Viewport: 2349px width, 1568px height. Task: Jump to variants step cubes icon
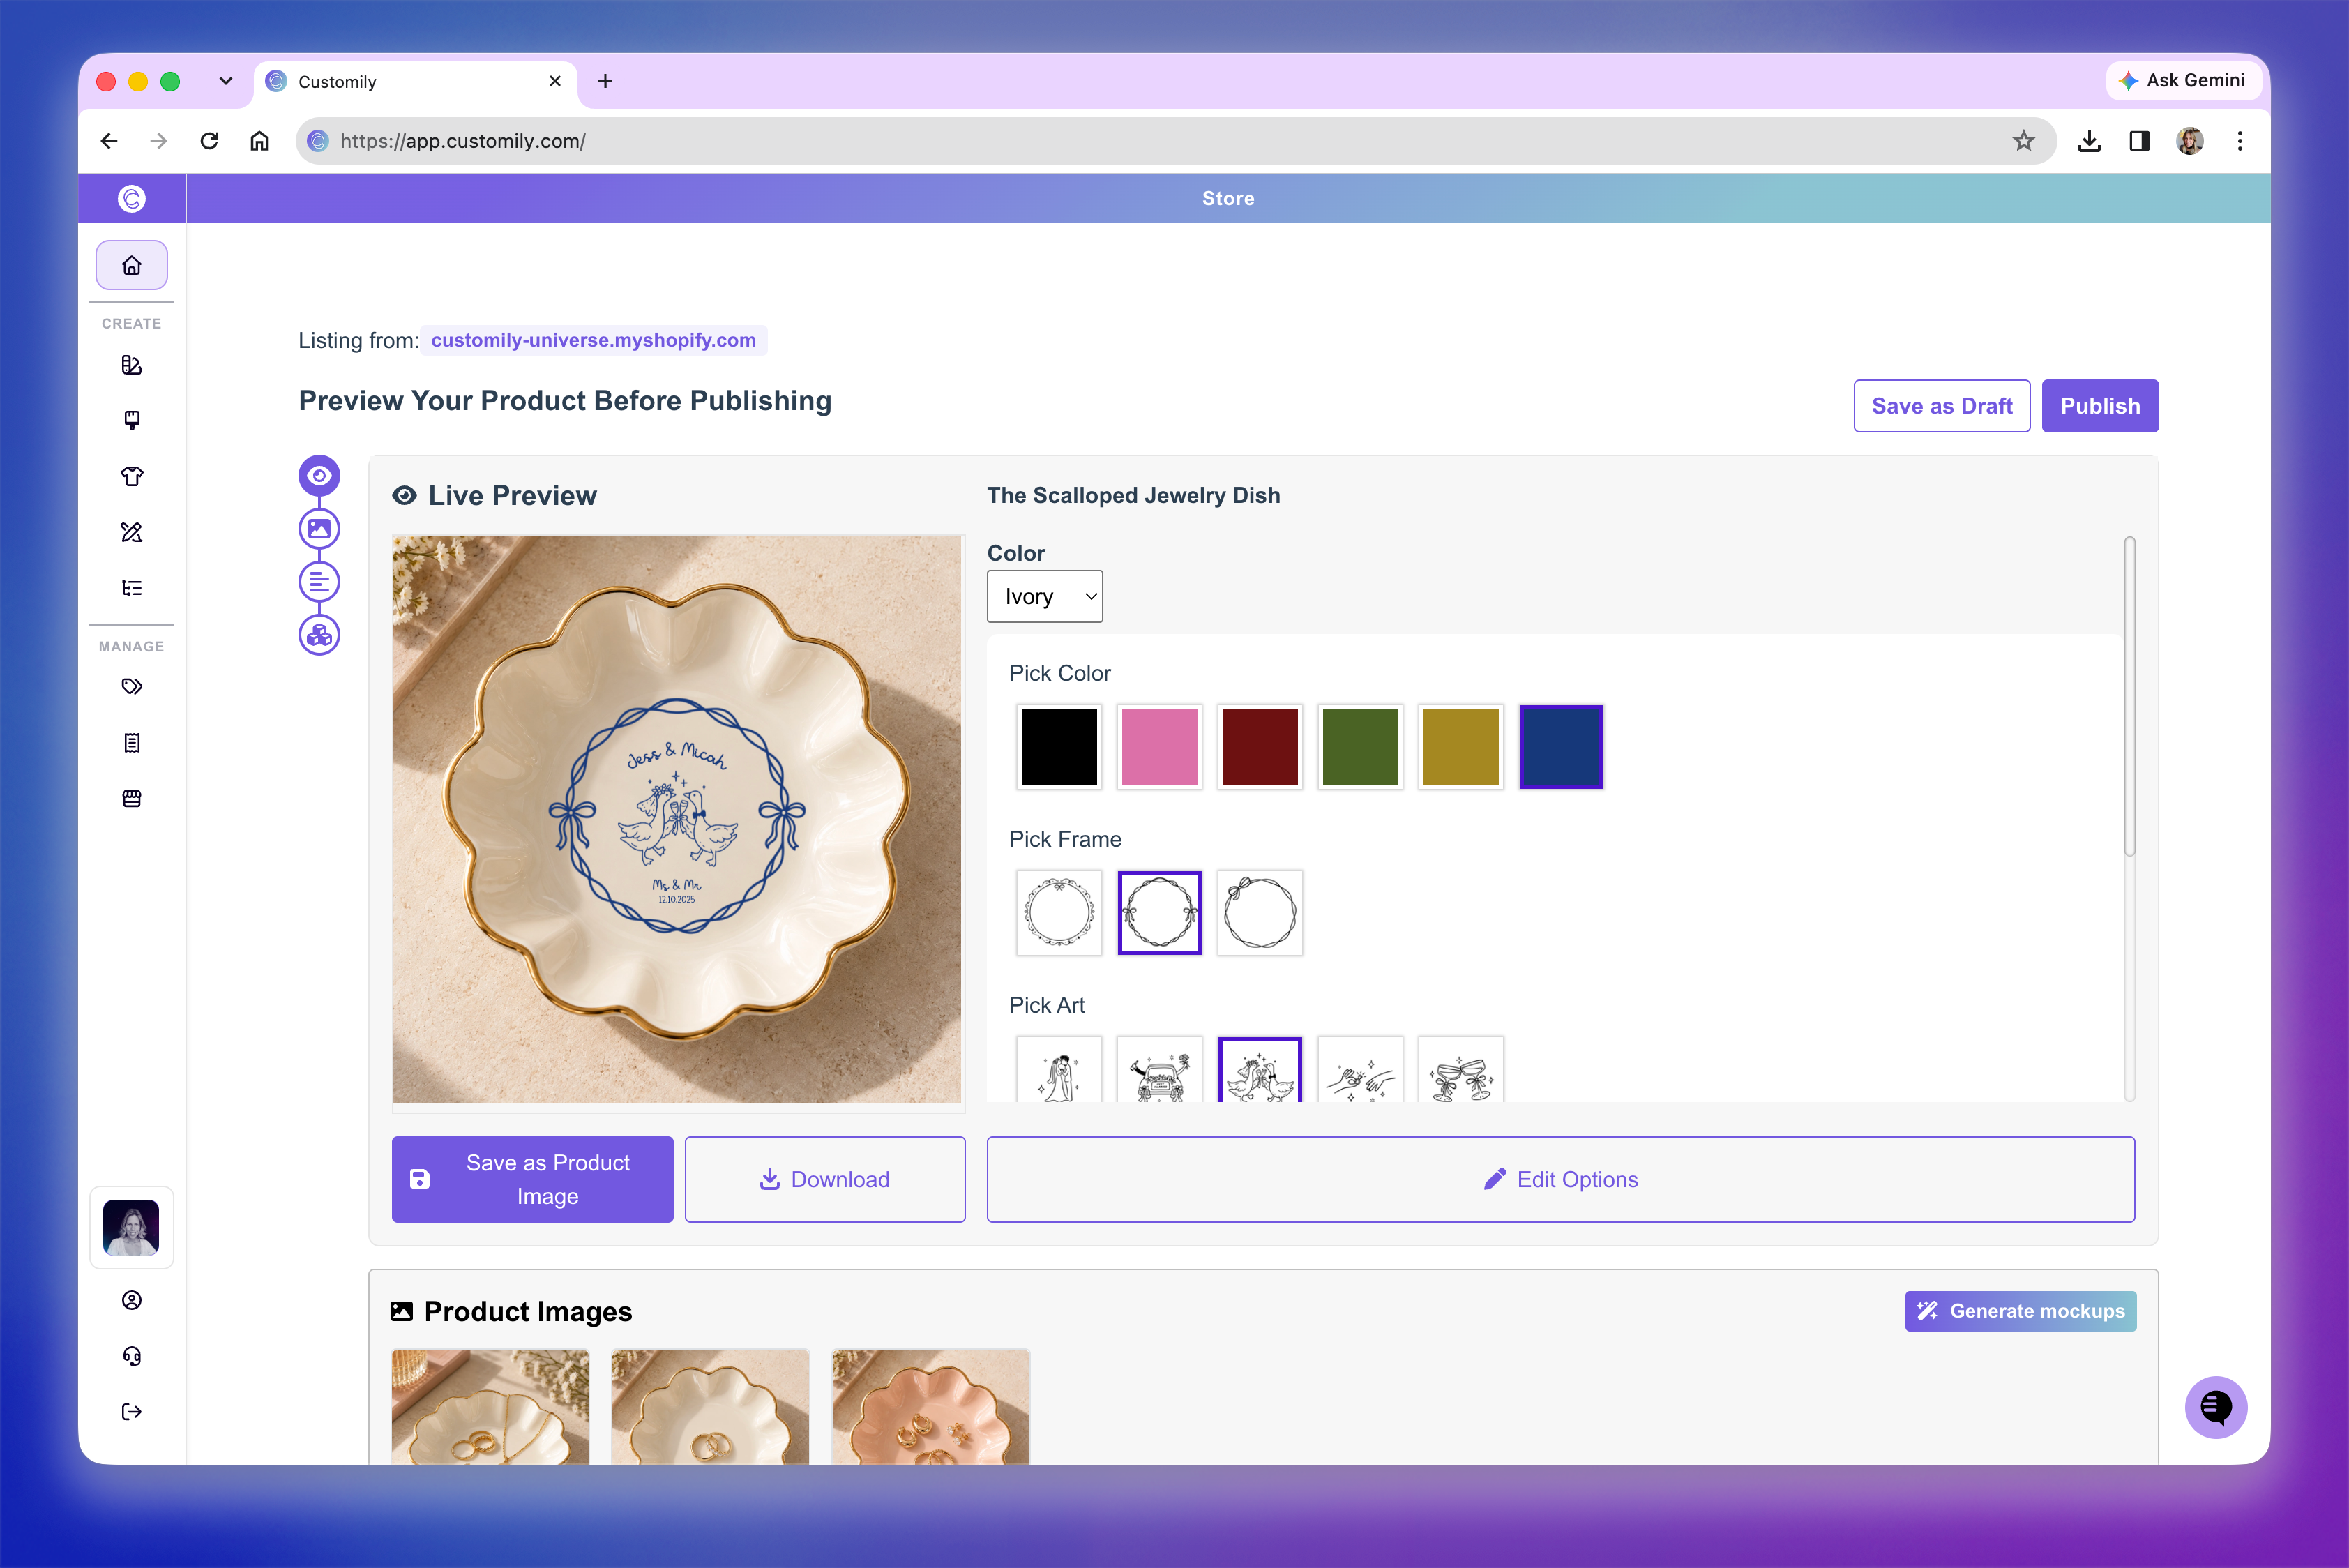point(319,635)
